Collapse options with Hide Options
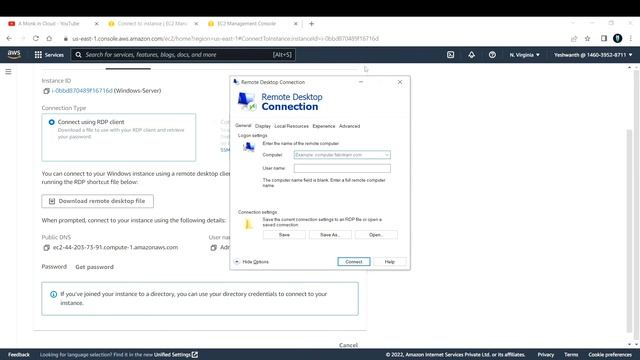The width and height of the screenshot is (640, 360). (x=252, y=262)
